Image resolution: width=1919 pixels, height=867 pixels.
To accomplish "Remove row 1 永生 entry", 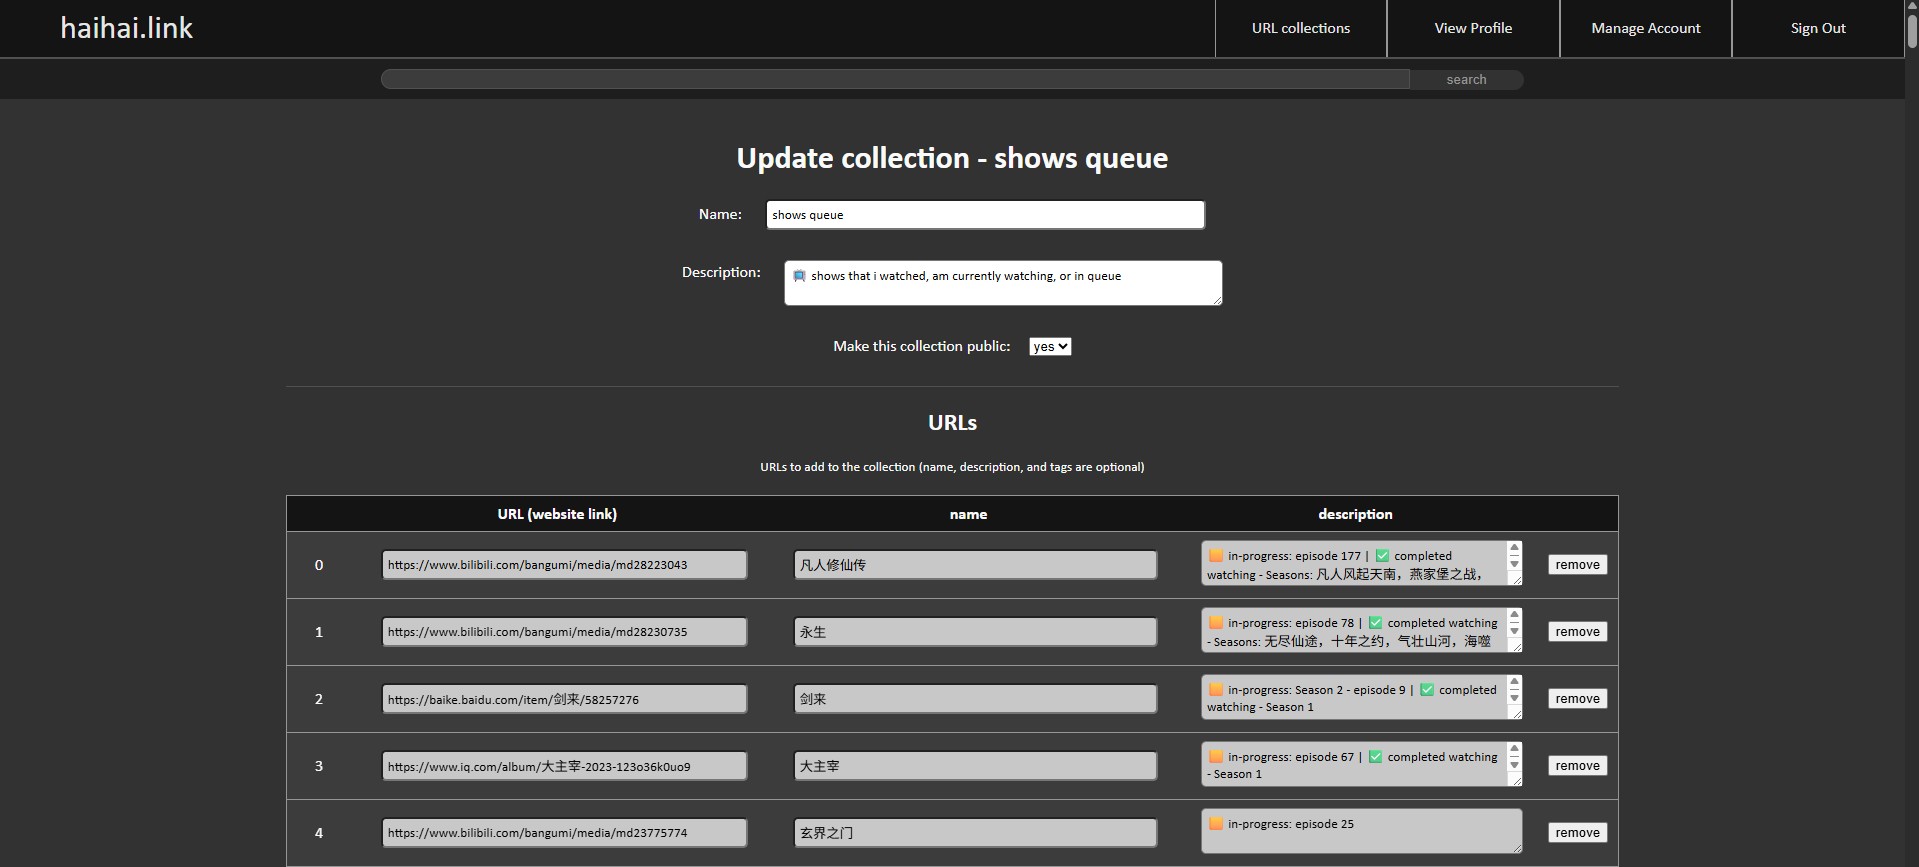I will click(1577, 632).
